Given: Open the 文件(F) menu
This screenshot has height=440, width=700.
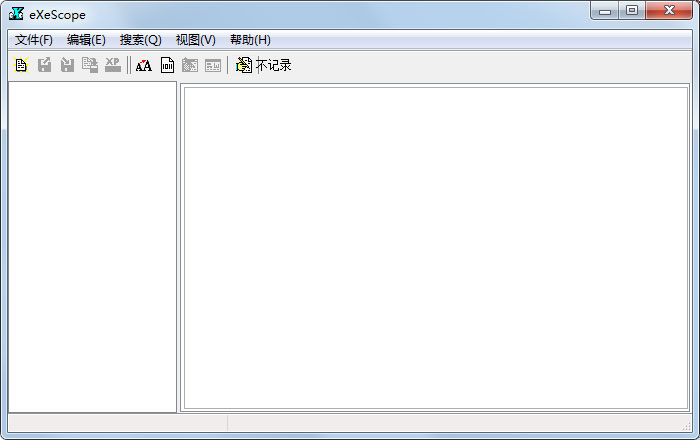Looking at the screenshot, I should [34, 40].
